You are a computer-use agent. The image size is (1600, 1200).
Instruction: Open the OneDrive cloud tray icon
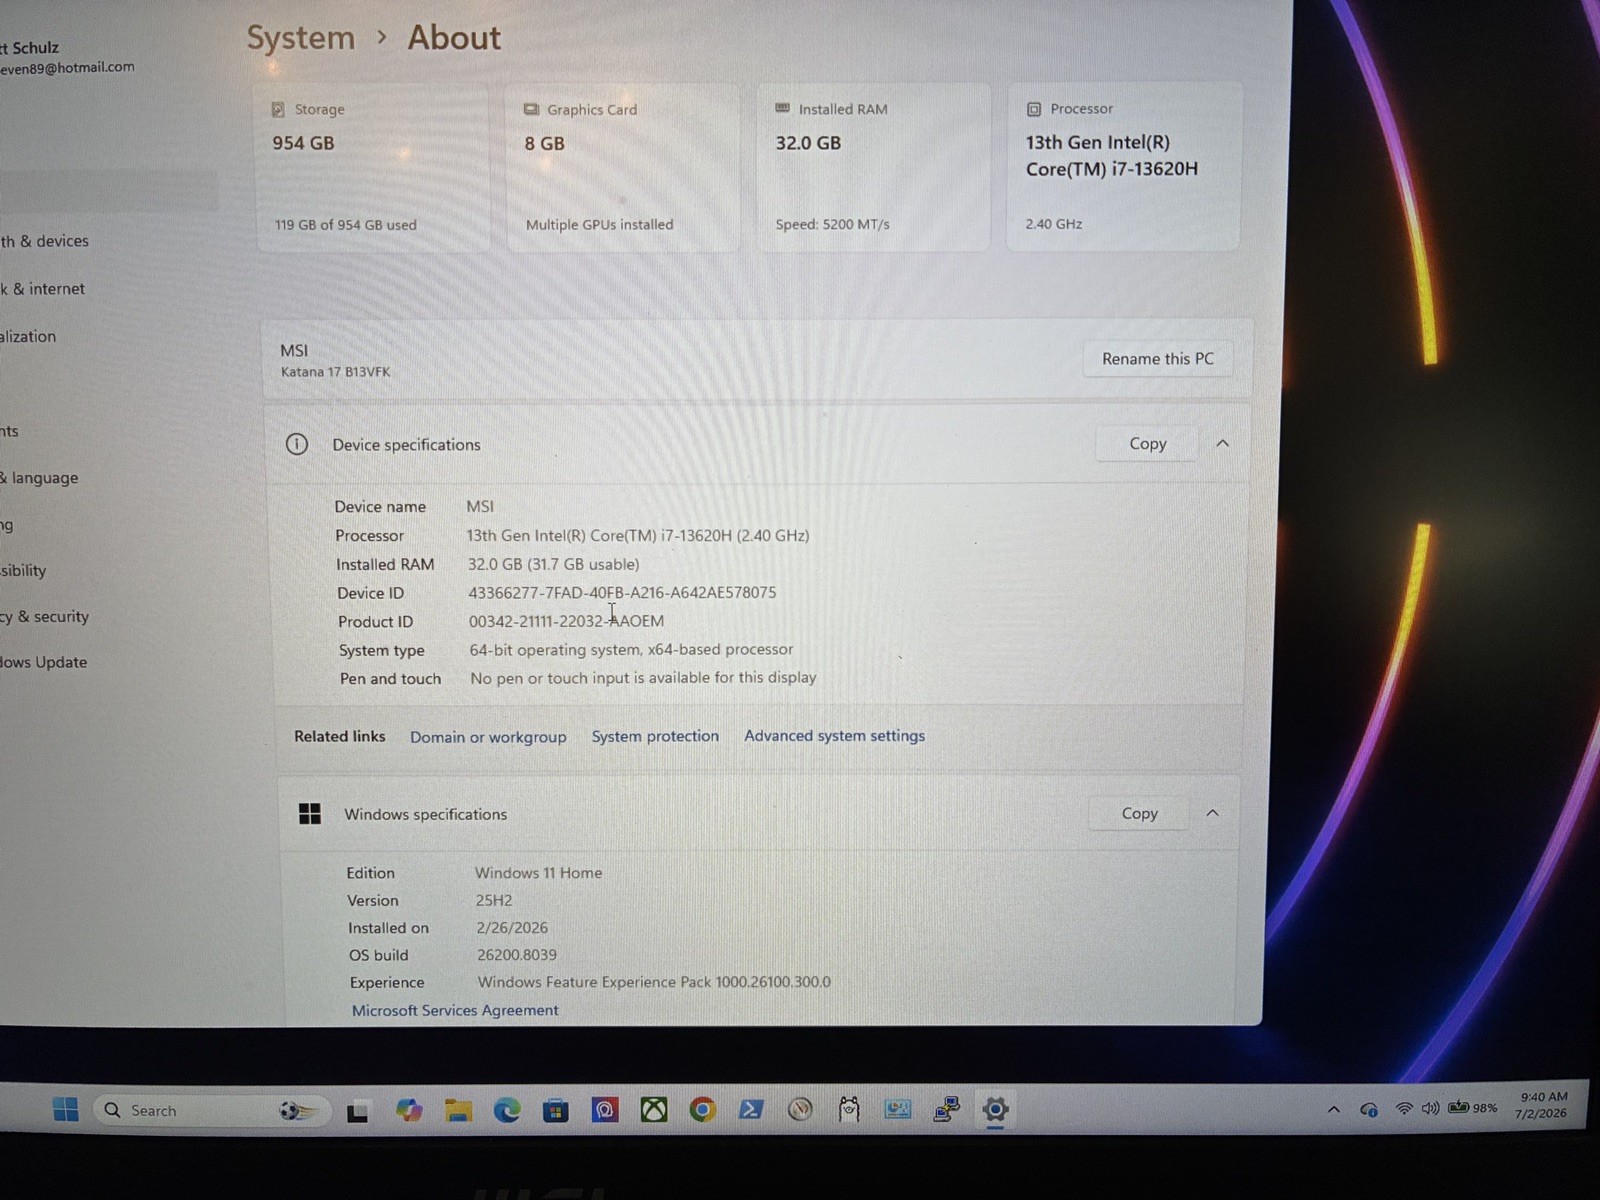tap(1369, 1109)
